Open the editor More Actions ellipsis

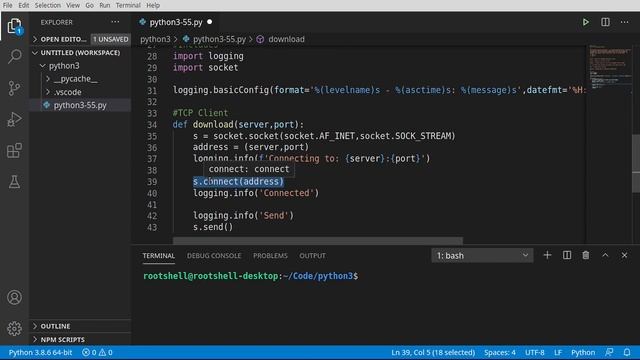pos(624,22)
